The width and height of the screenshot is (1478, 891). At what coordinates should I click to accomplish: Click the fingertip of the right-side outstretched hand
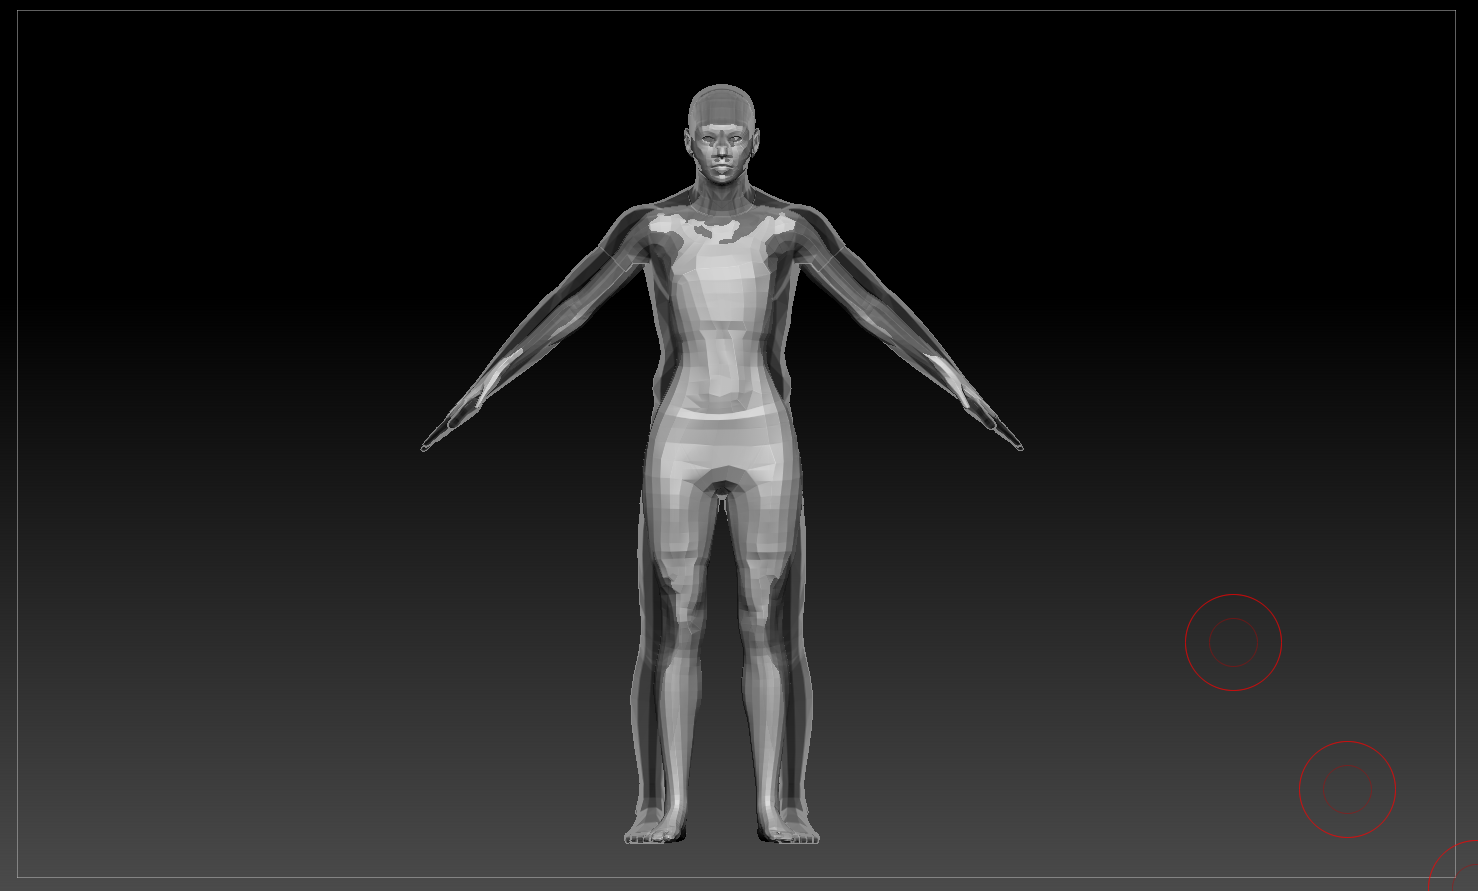tap(1018, 446)
